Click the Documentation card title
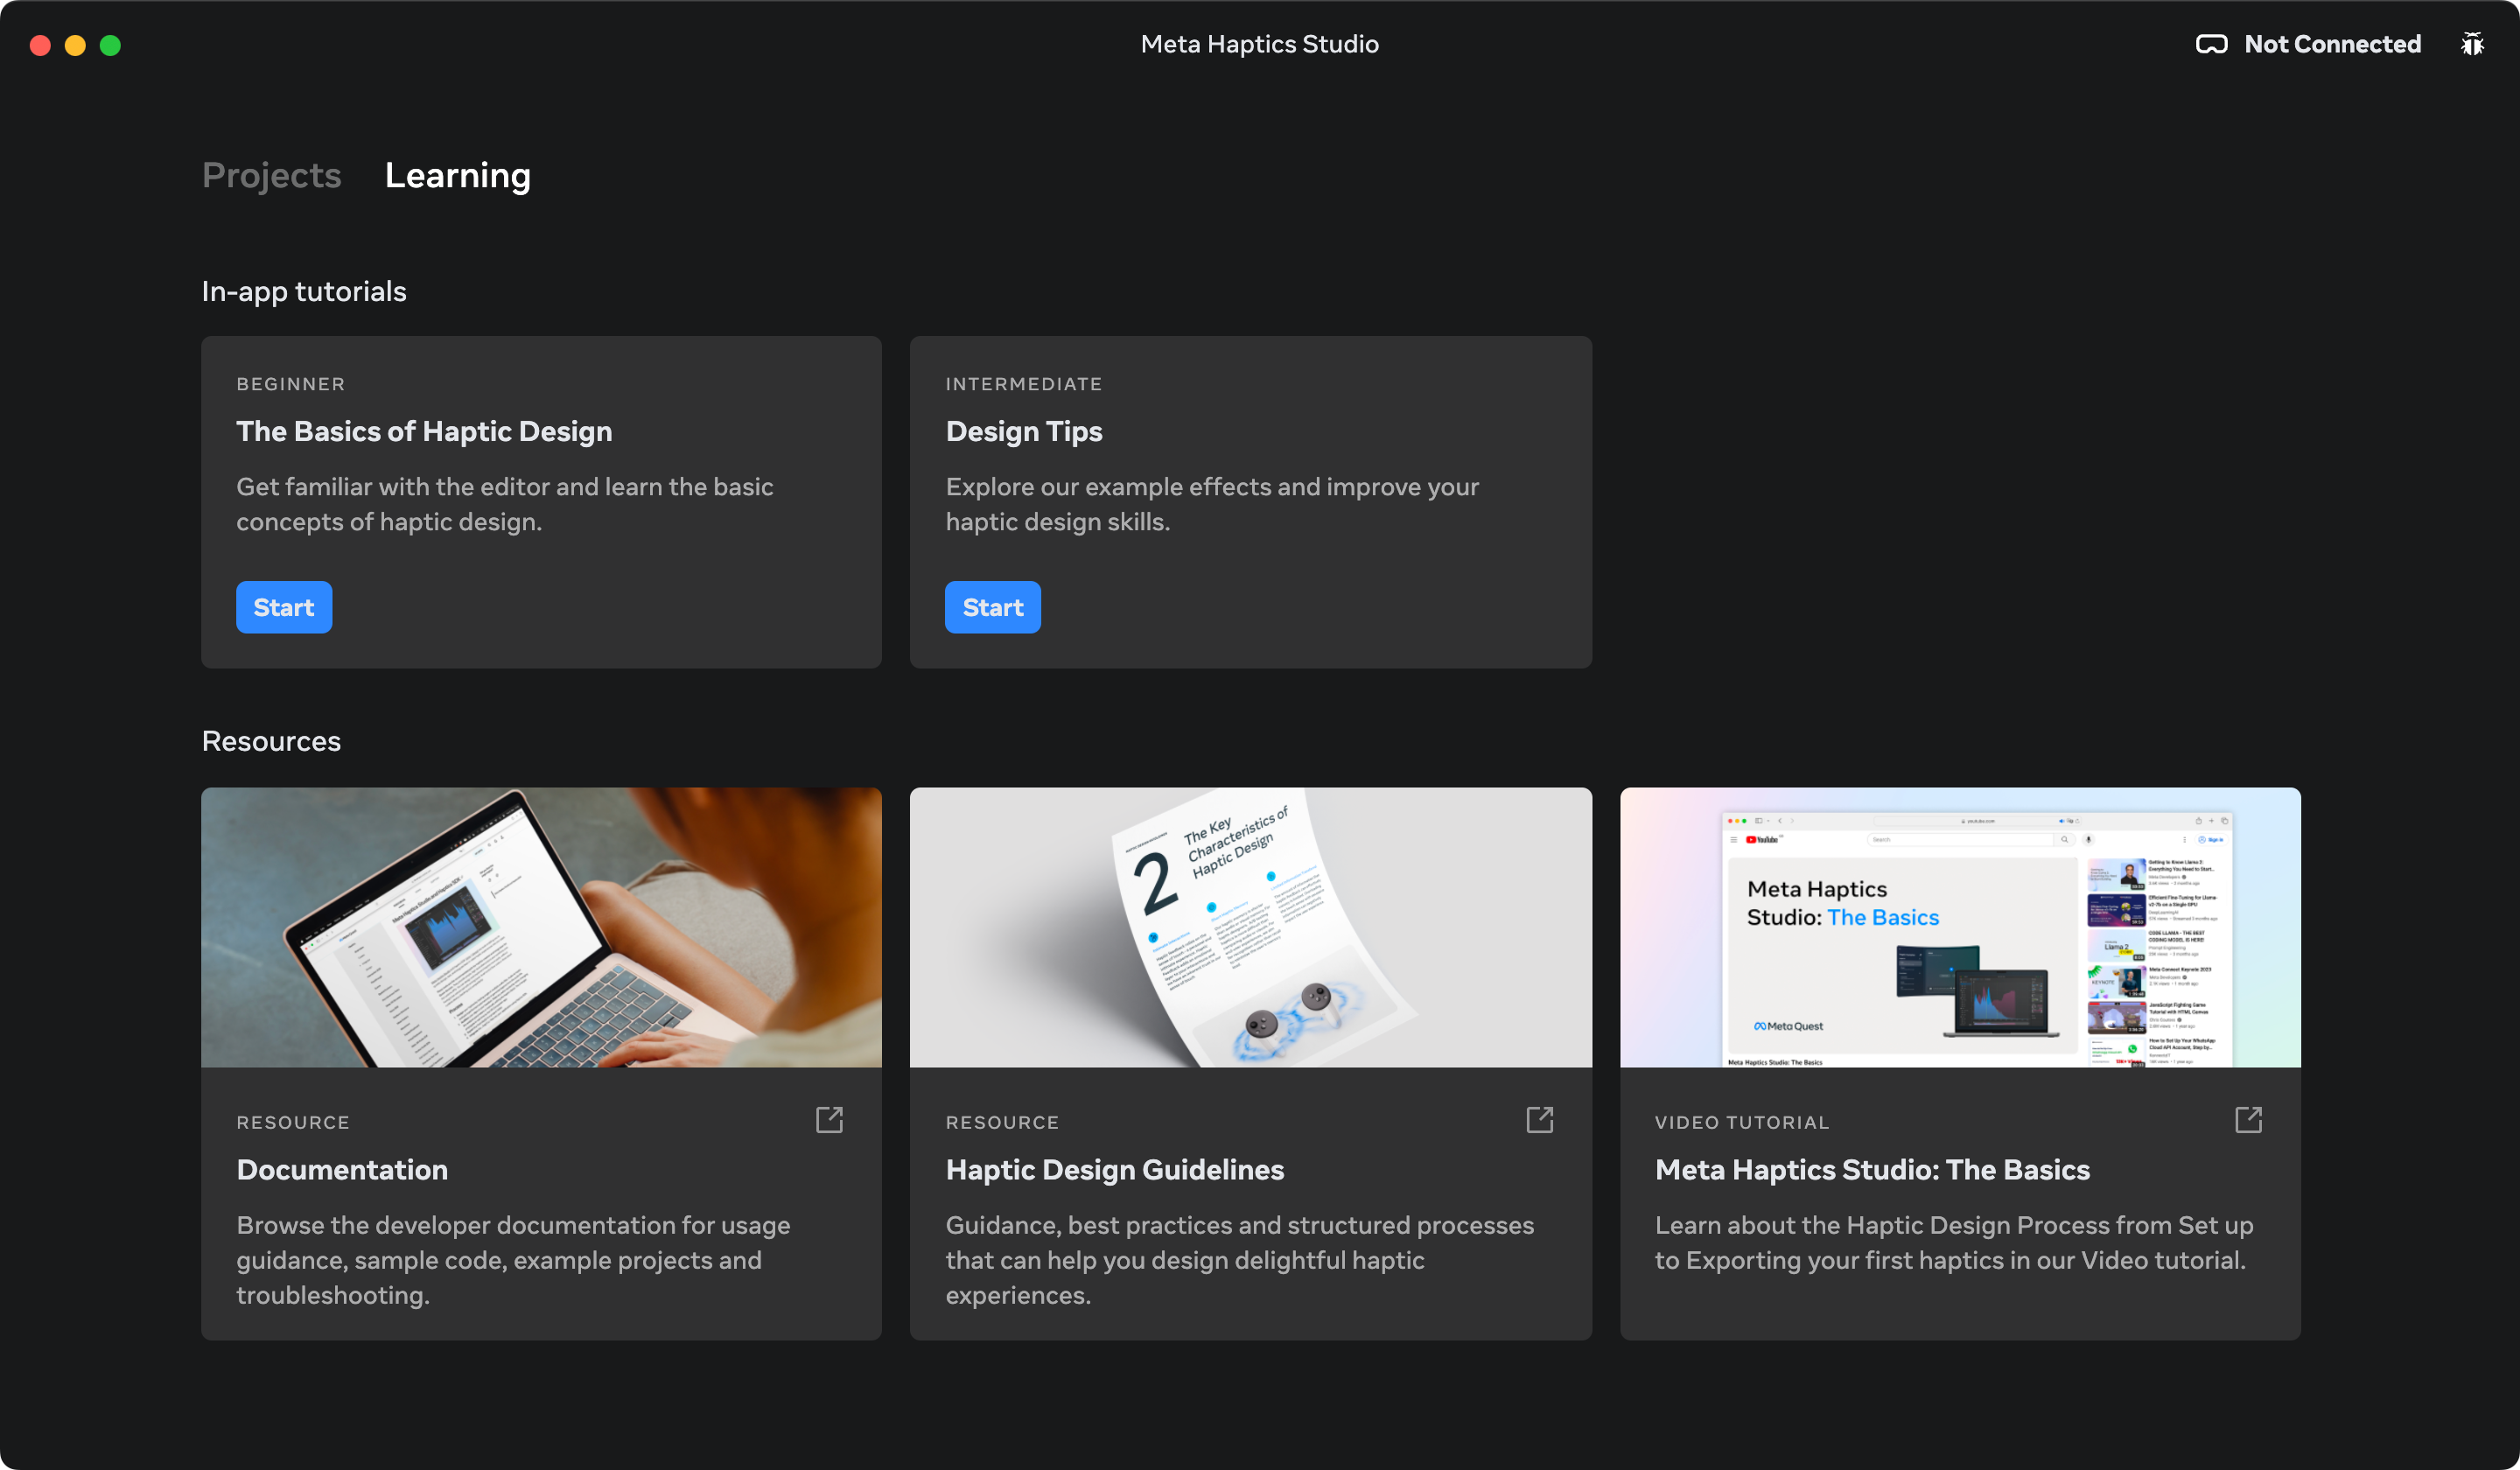The height and width of the screenshot is (1470, 2520). (x=342, y=1169)
